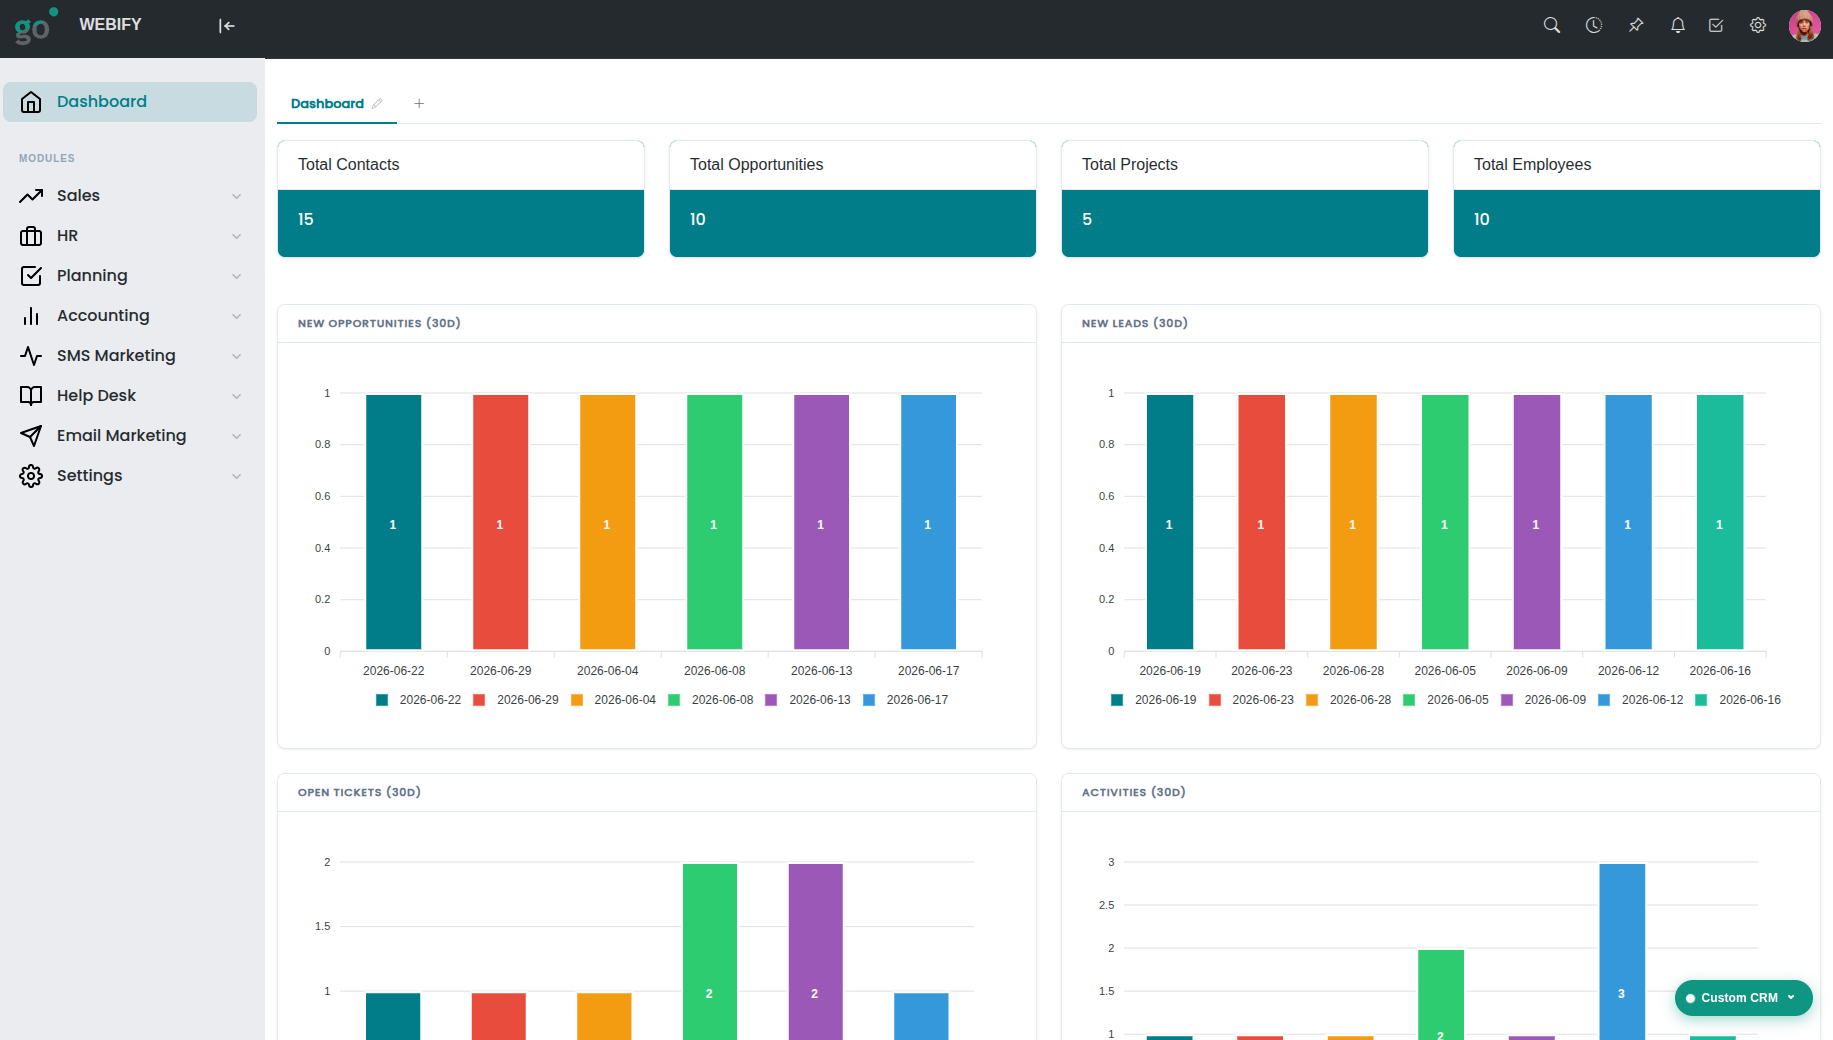Open the Total Projects card

1245,199
